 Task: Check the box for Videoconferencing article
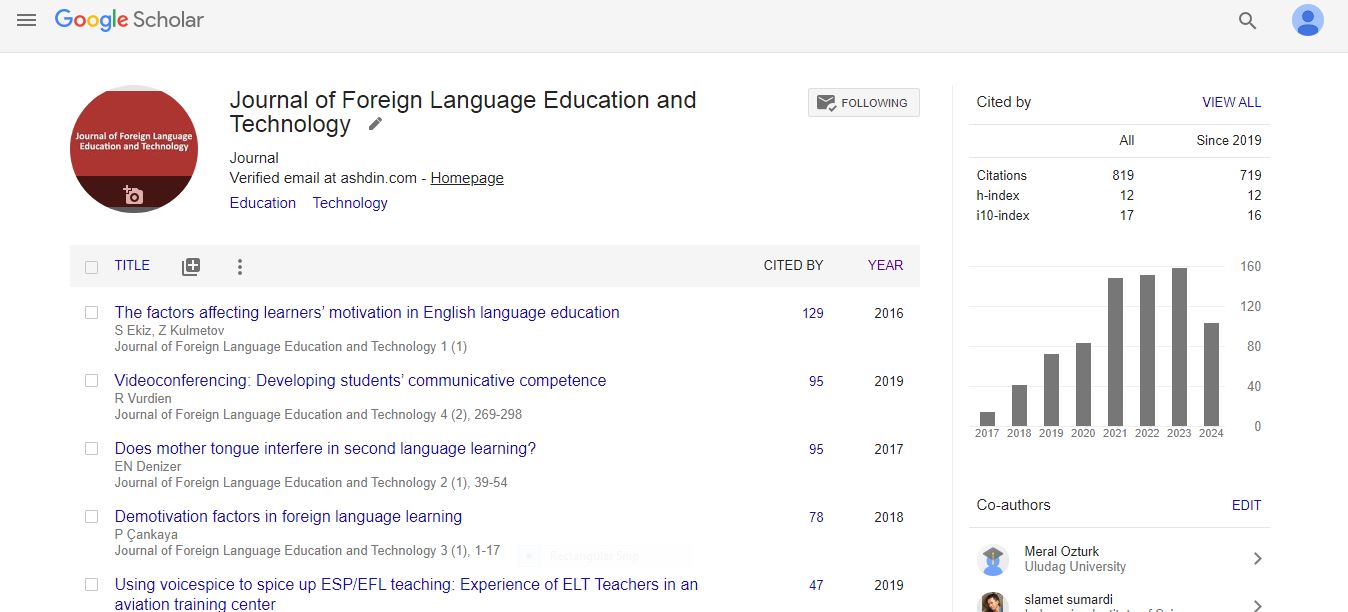92,381
